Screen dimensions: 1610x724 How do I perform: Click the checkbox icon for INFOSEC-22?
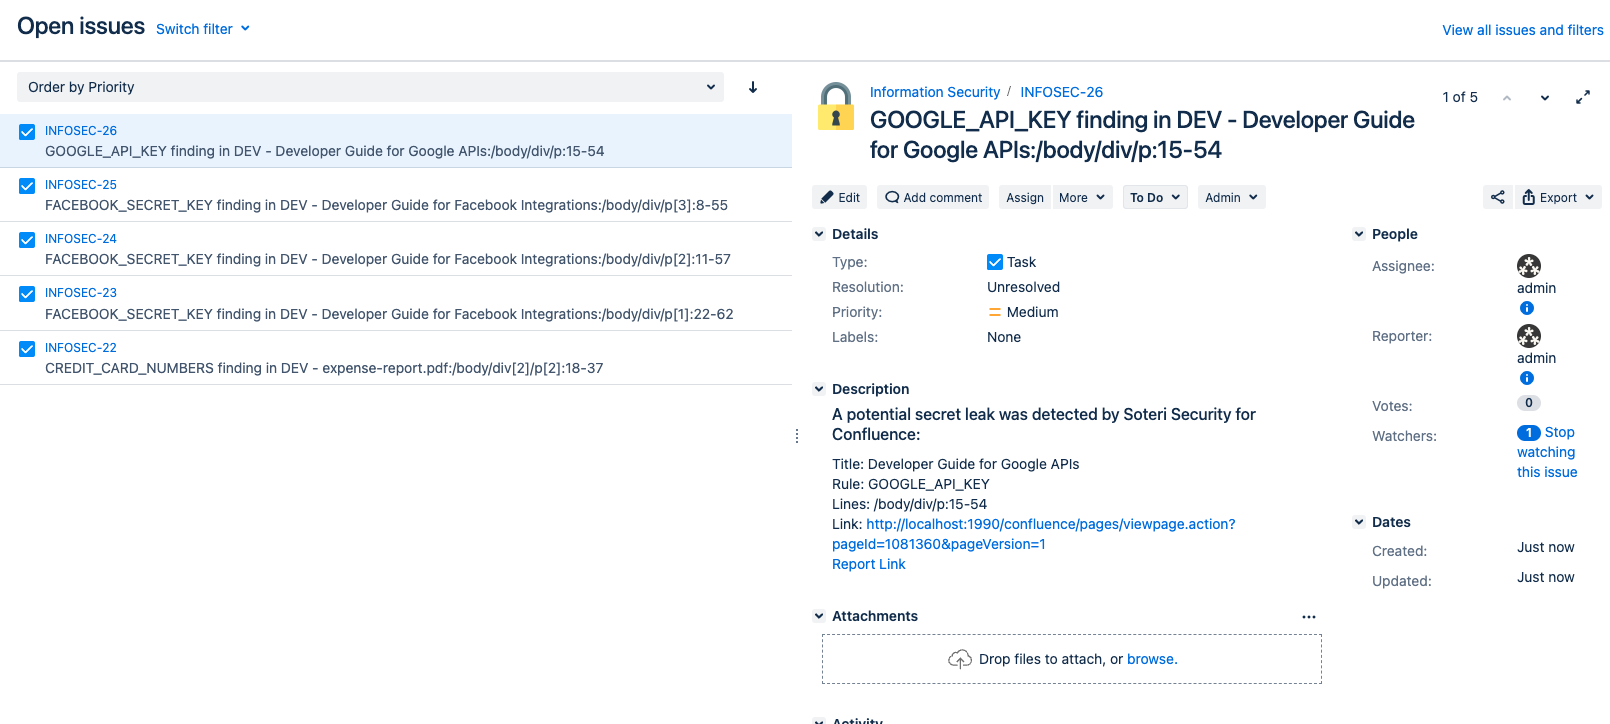point(27,349)
